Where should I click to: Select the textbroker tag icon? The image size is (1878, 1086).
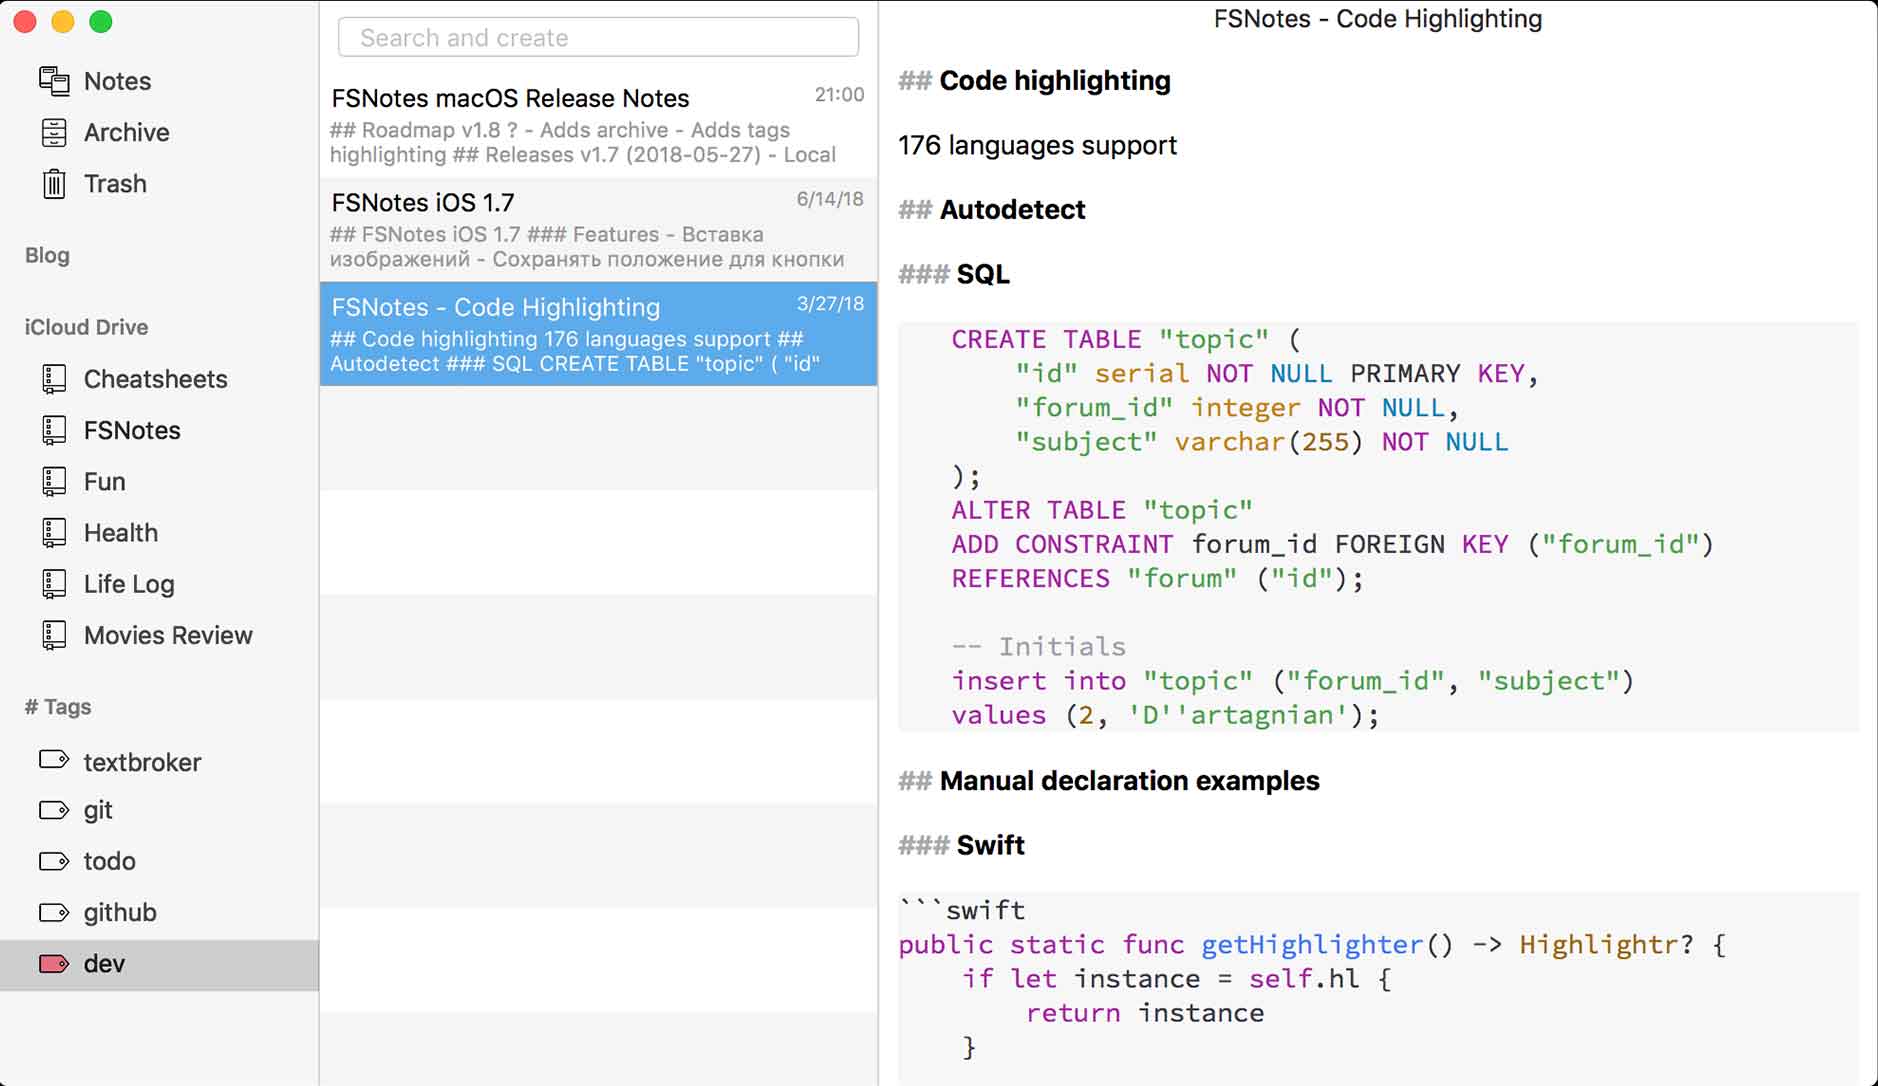(54, 761)
